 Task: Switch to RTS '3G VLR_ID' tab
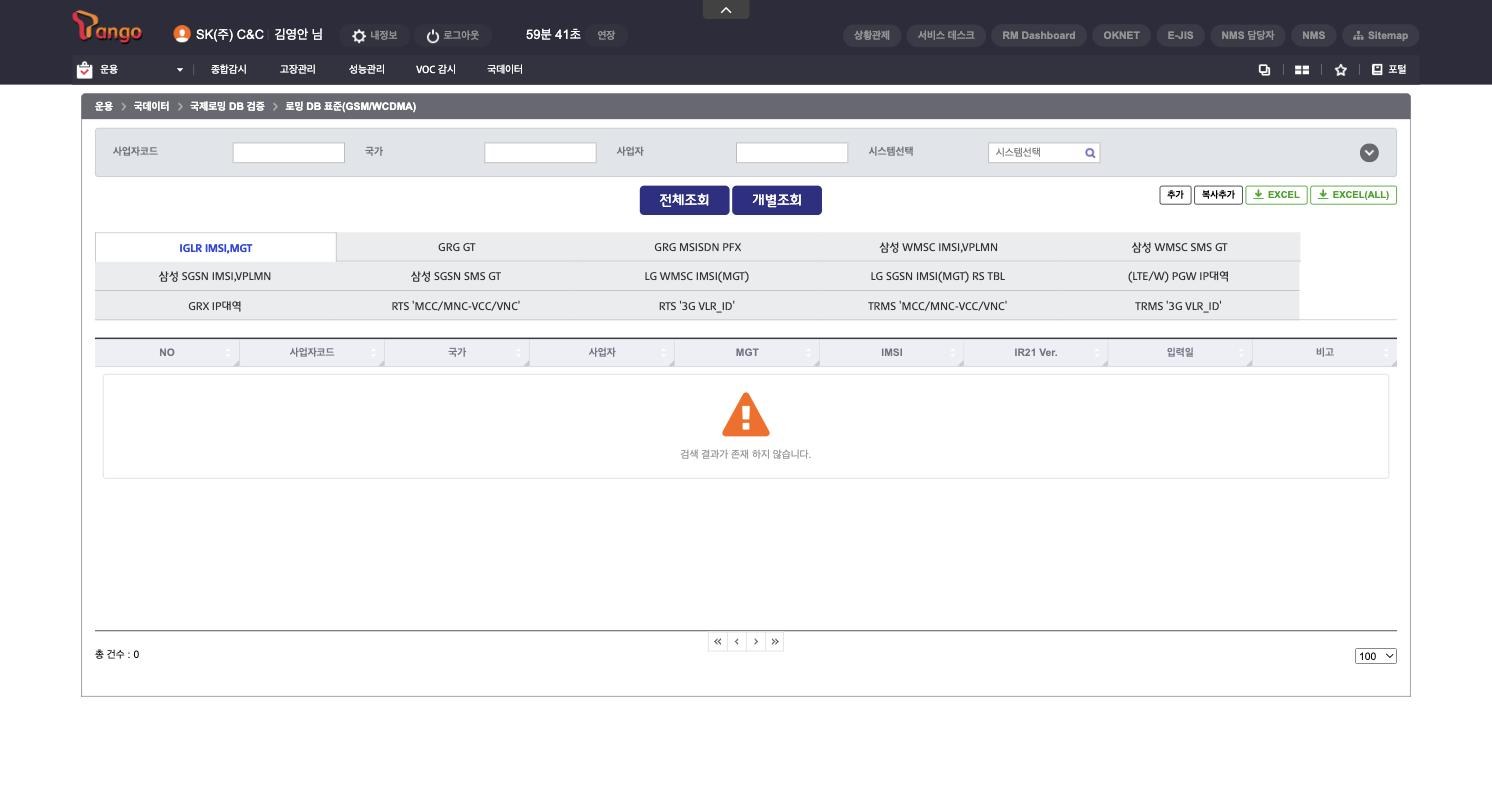pyautogui.click(x=697, y=306)
